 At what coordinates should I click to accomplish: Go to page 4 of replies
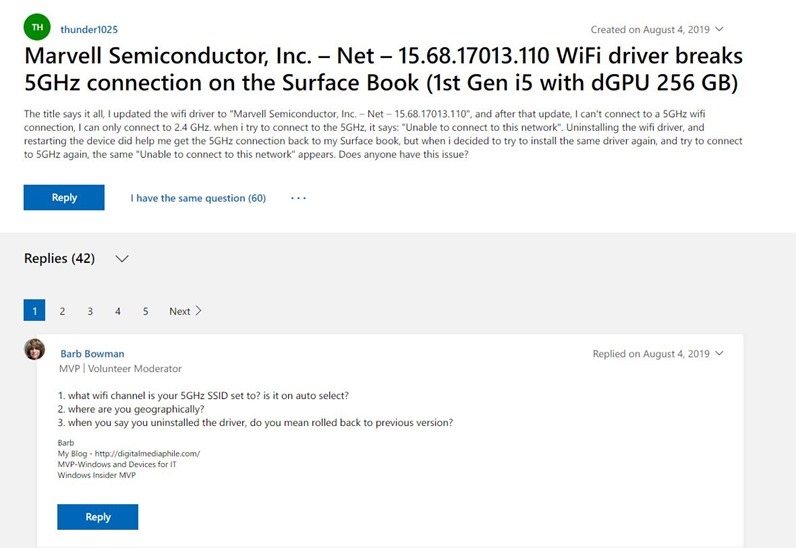pos(118,311)
